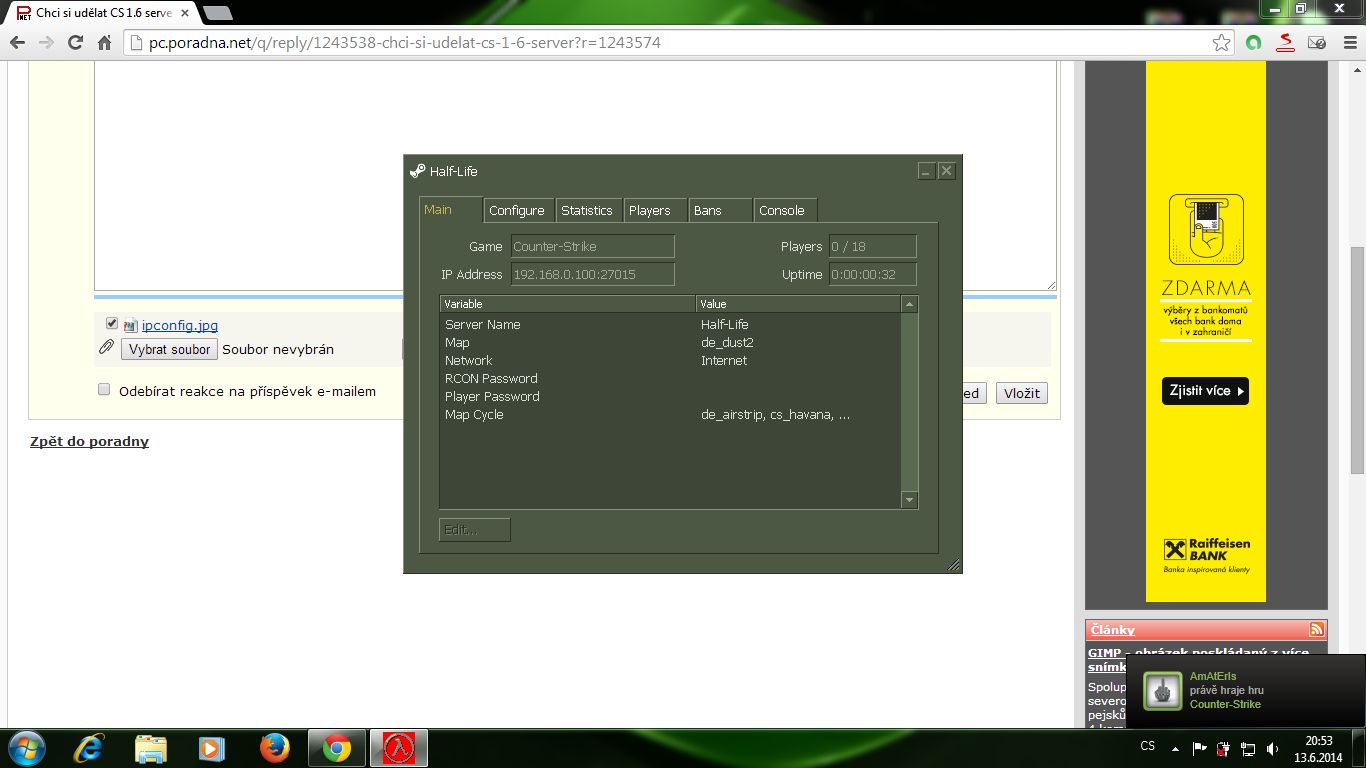This screenshot has height=768, width=1366.
Task: Click the Vložit submit button
Action: click(x=1022, y=393)
